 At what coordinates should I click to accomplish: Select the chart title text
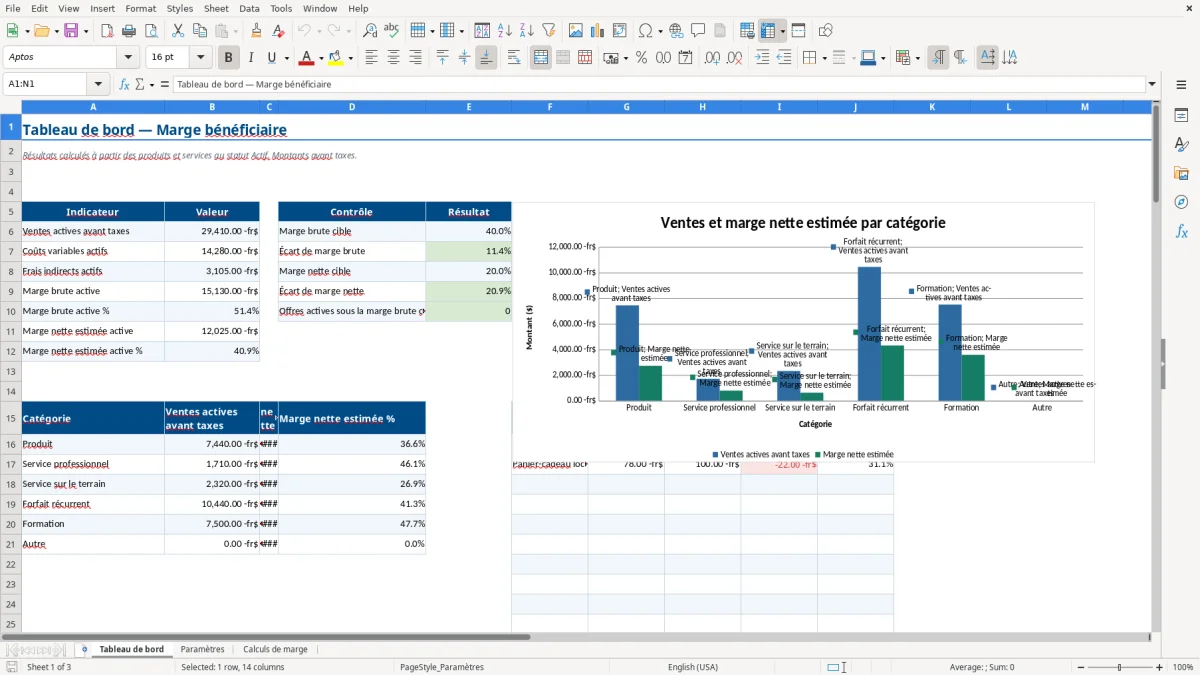coord(803,223)
